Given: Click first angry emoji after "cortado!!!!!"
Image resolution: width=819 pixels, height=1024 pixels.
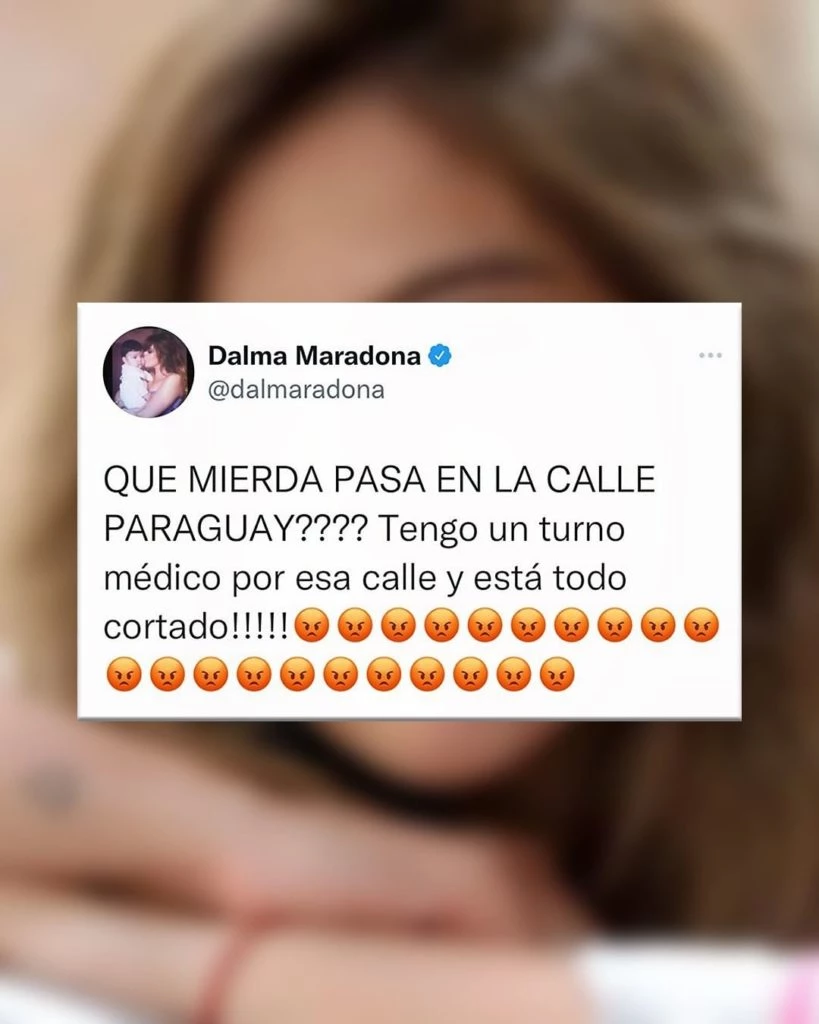Looking at the screenshot, I should tap(312, 626).
